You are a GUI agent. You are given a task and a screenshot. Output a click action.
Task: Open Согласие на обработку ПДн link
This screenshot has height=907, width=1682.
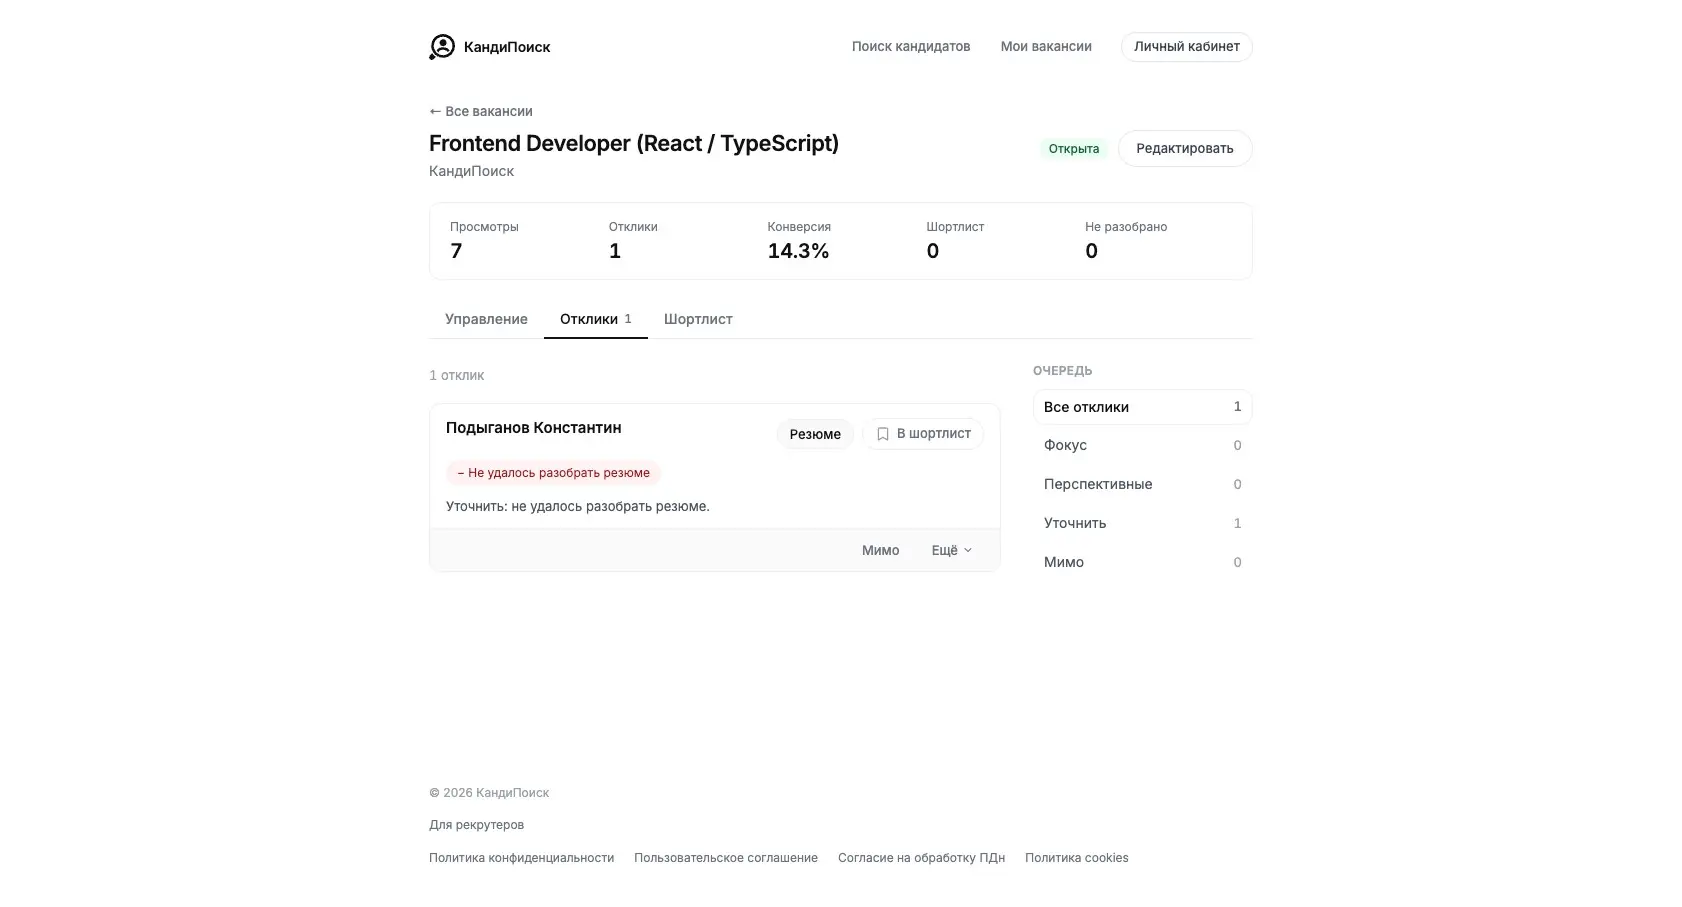(x=921, y=858)
